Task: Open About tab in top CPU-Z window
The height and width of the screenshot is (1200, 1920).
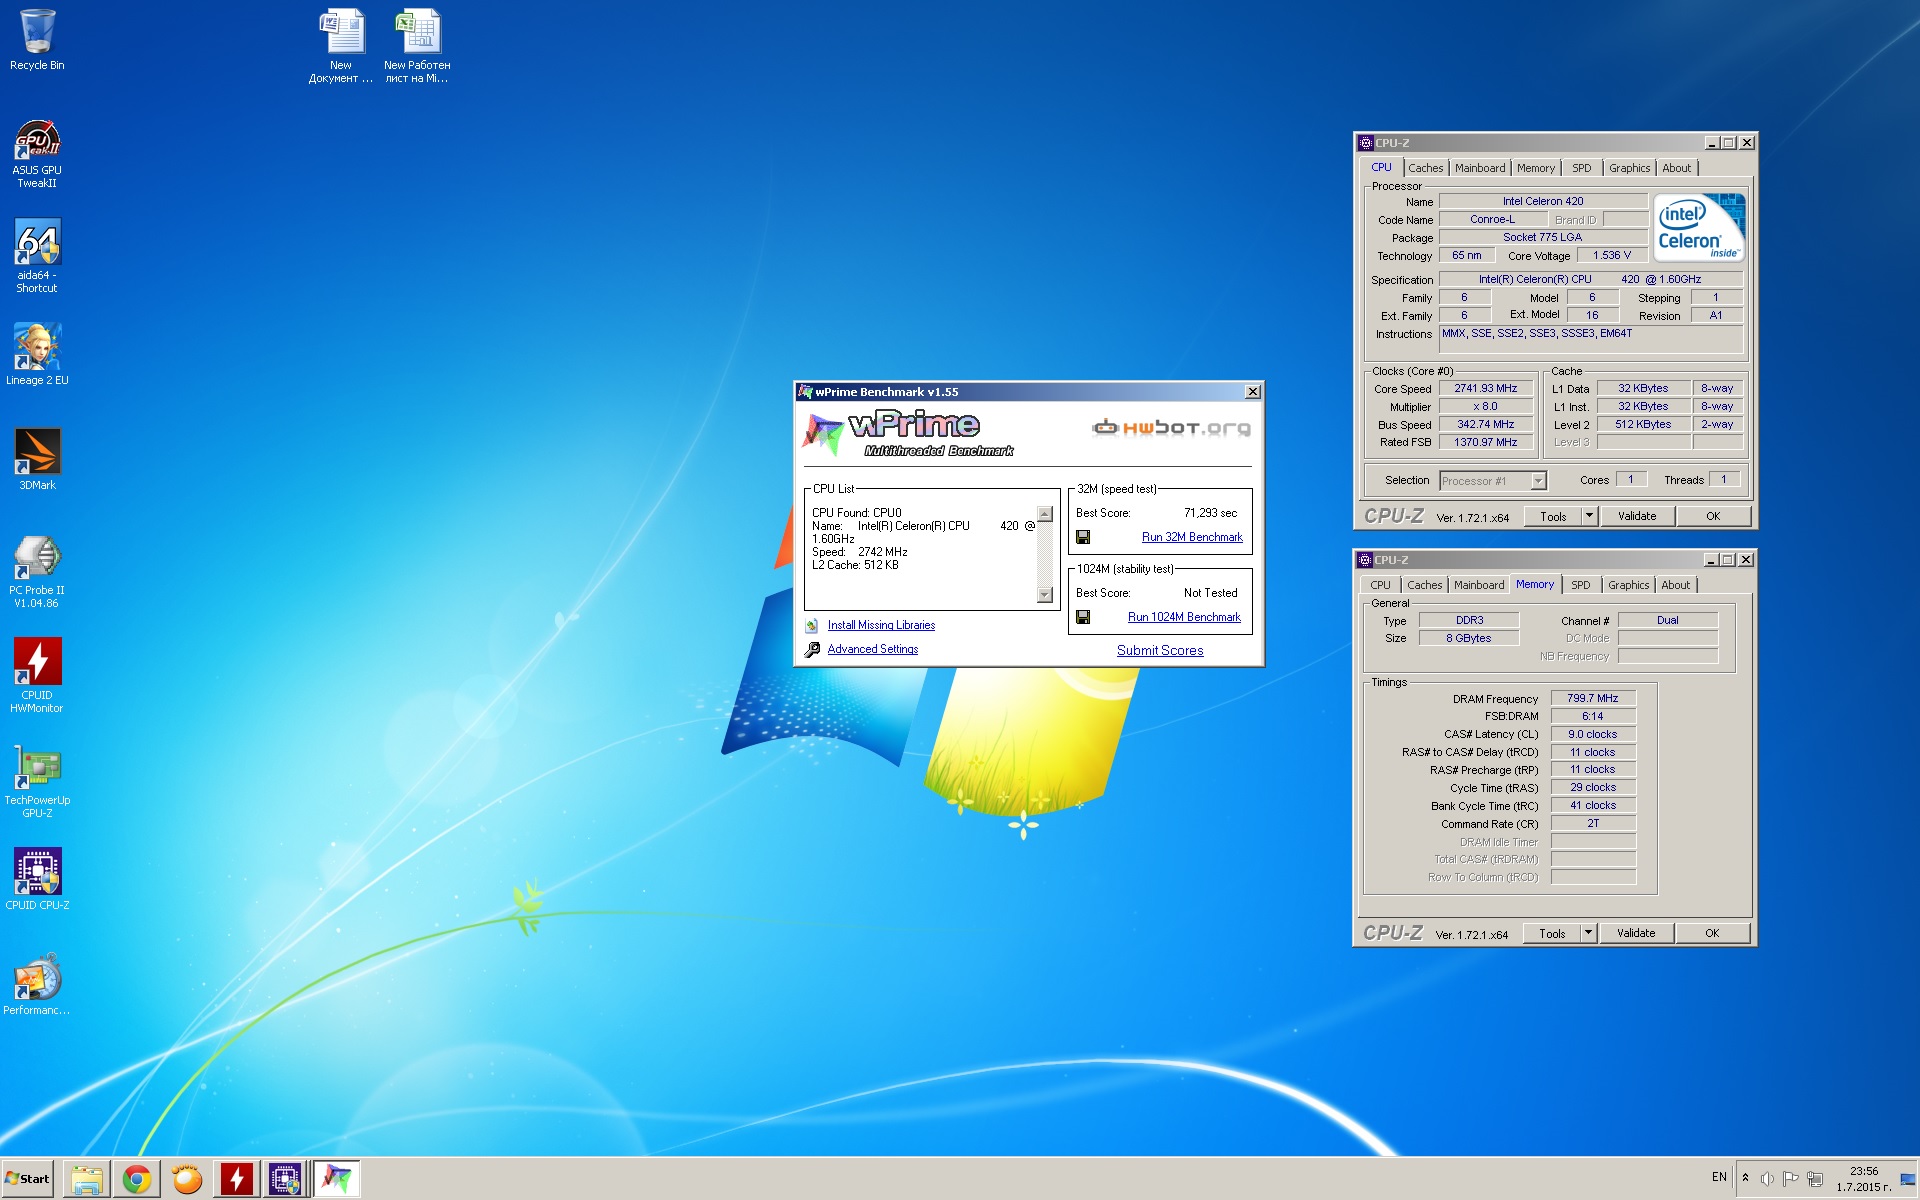Action: click(x=1677, y=168)
